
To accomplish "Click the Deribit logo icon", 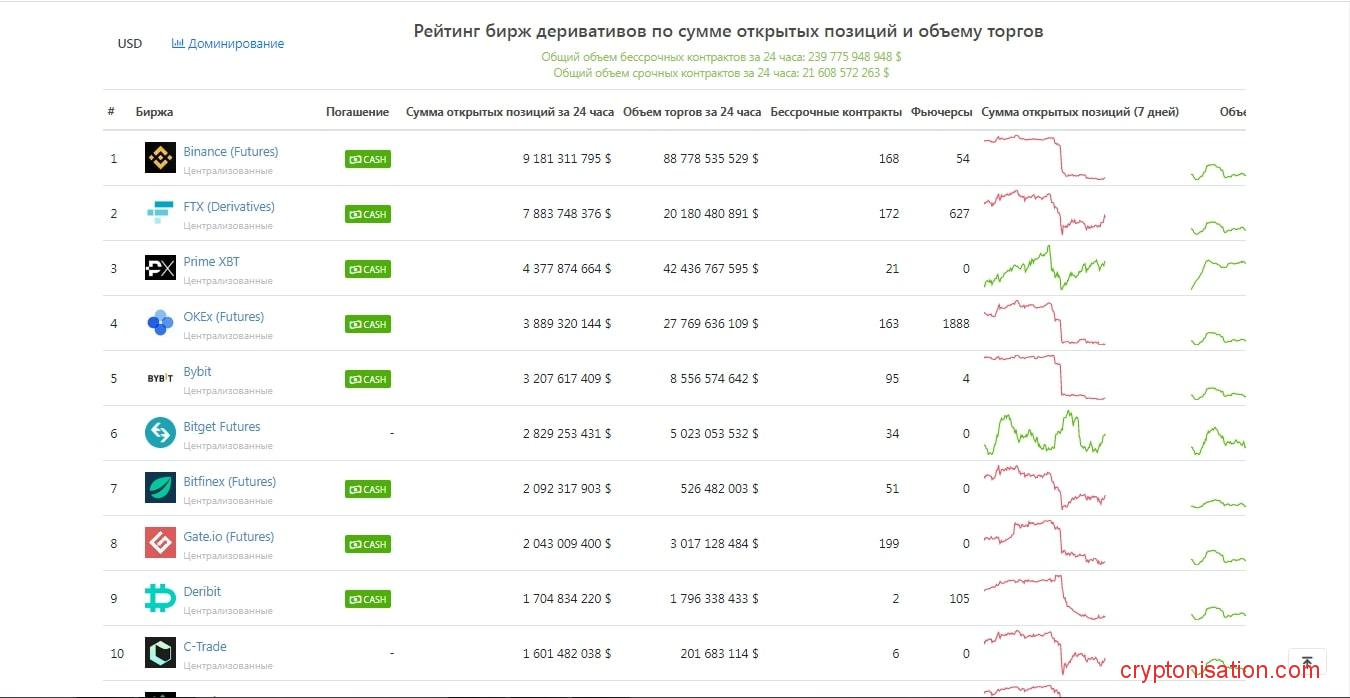I will pyautogui.click(x=160, y=598).
